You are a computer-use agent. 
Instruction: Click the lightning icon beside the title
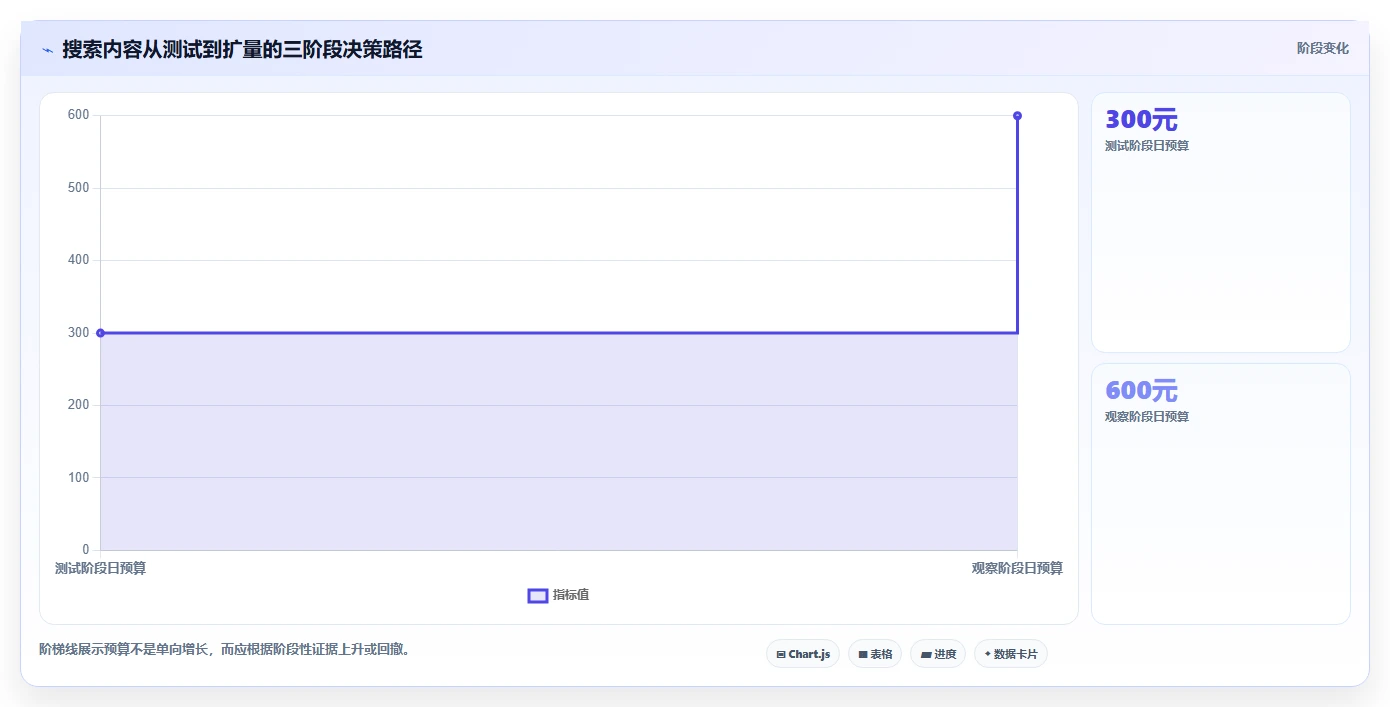(47, 50)
